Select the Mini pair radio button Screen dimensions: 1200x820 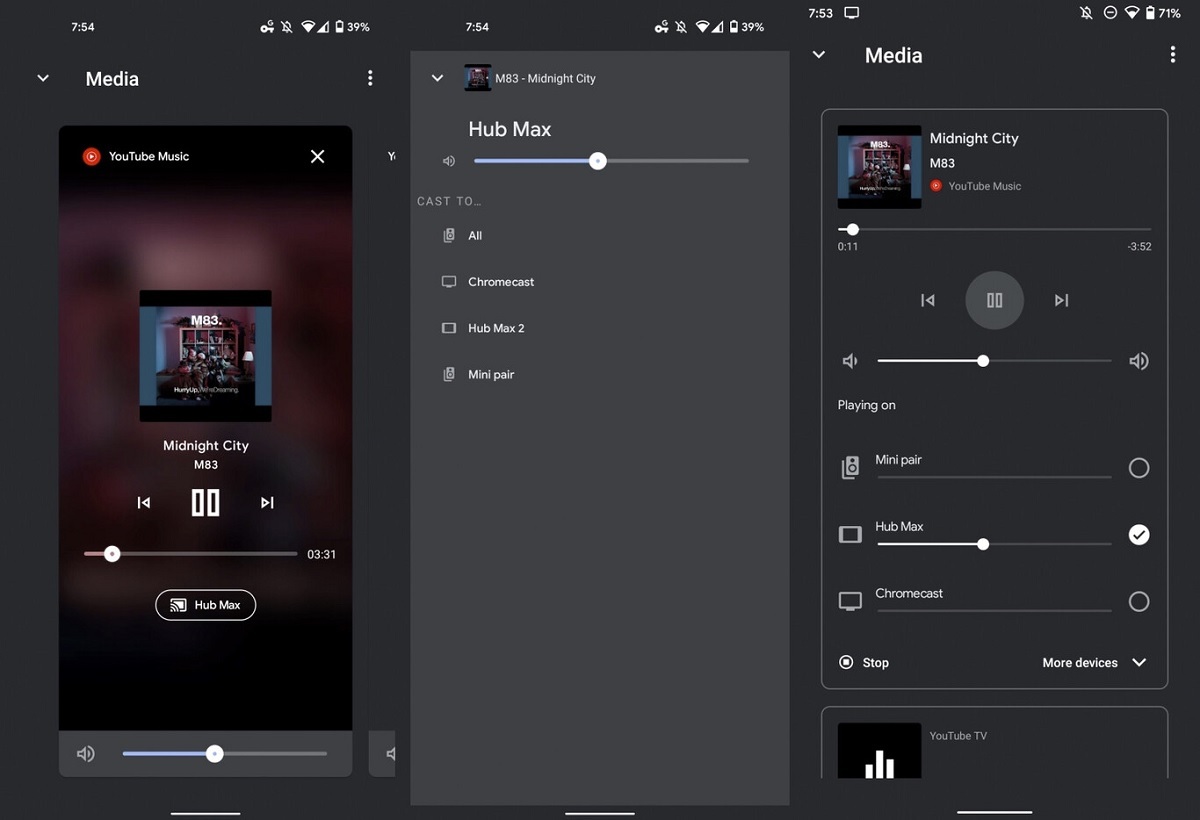(x=1139, y=468)
